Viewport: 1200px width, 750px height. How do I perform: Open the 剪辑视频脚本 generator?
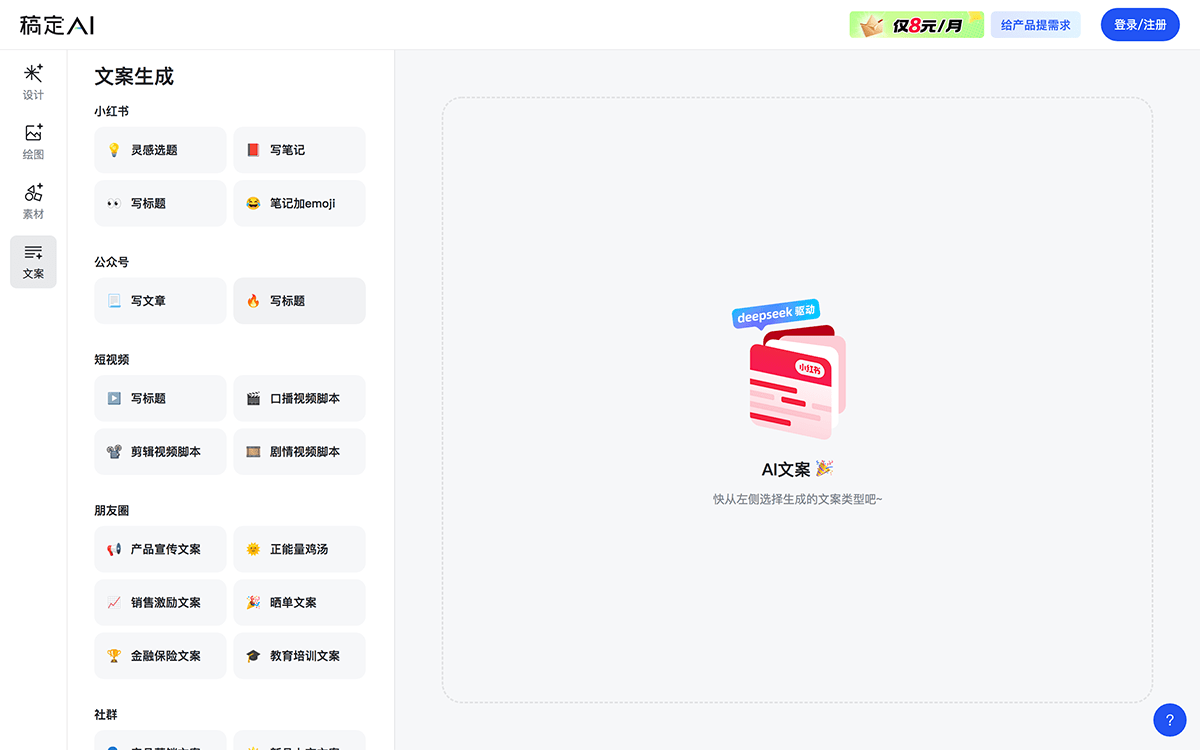[x=160, y=451]
